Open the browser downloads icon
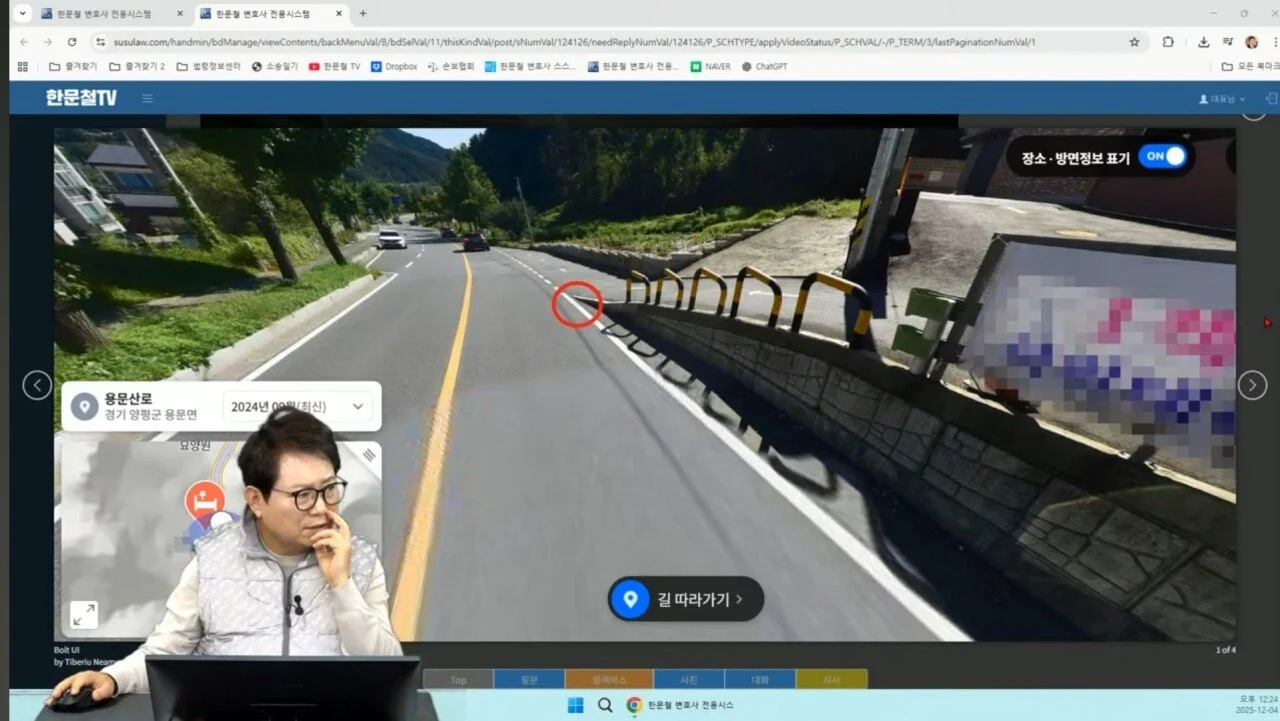Screen dimensions: 1280x721 coord(1203,42)
